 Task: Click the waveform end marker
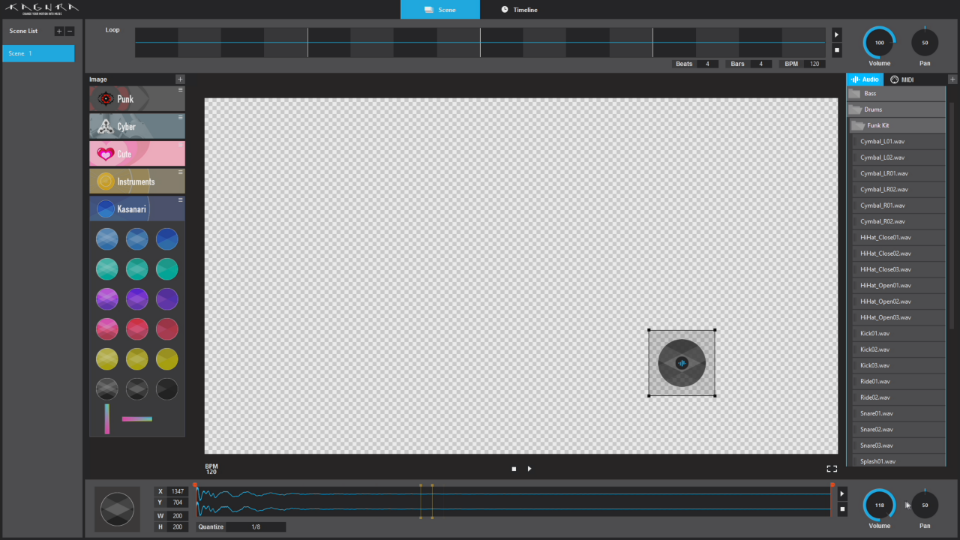click(833, 486)
